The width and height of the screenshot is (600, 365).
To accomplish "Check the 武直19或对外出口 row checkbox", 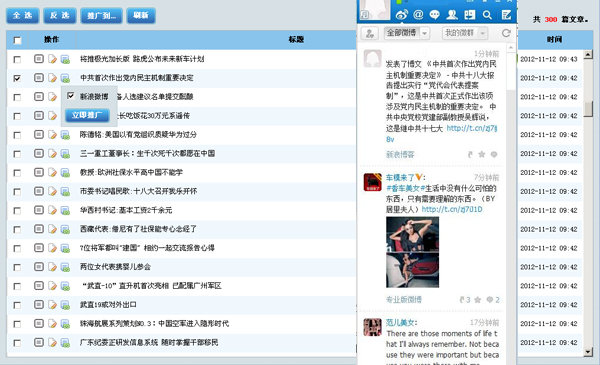I will (x=17, y=305).
